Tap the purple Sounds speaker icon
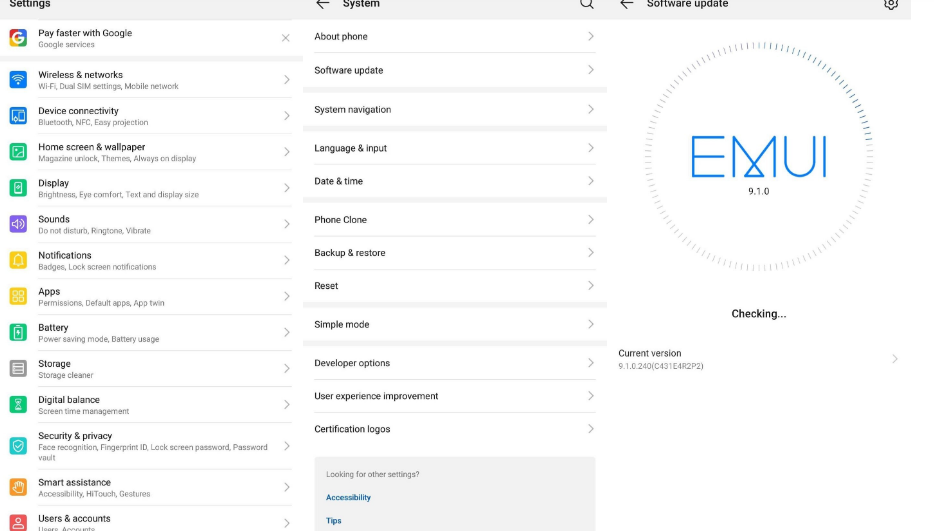Image resolution: width=934 pixels, height=531 pixels. coord(18,224)
